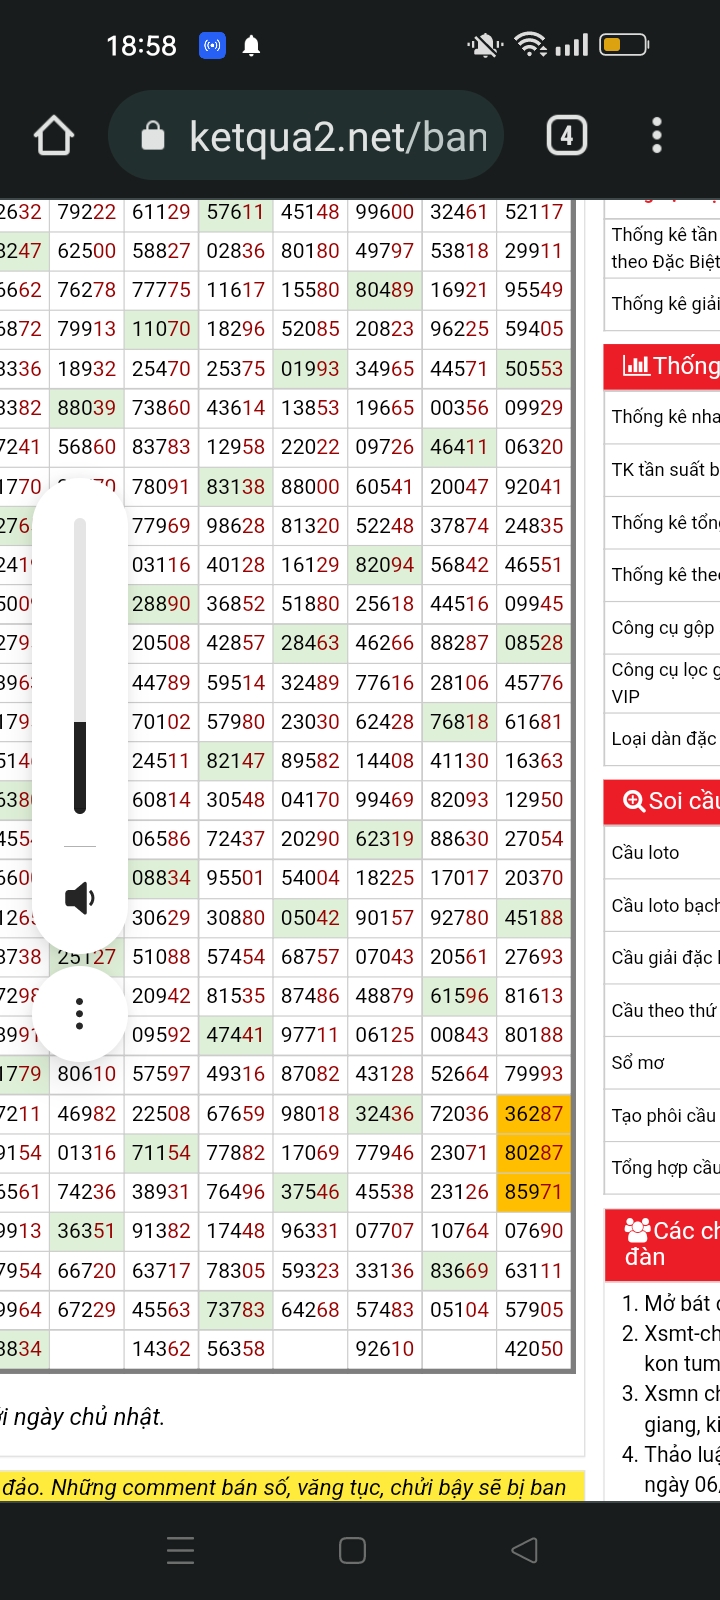
Task: Select the Công cụ gộp menu item
Action: (x=663, y=628)
